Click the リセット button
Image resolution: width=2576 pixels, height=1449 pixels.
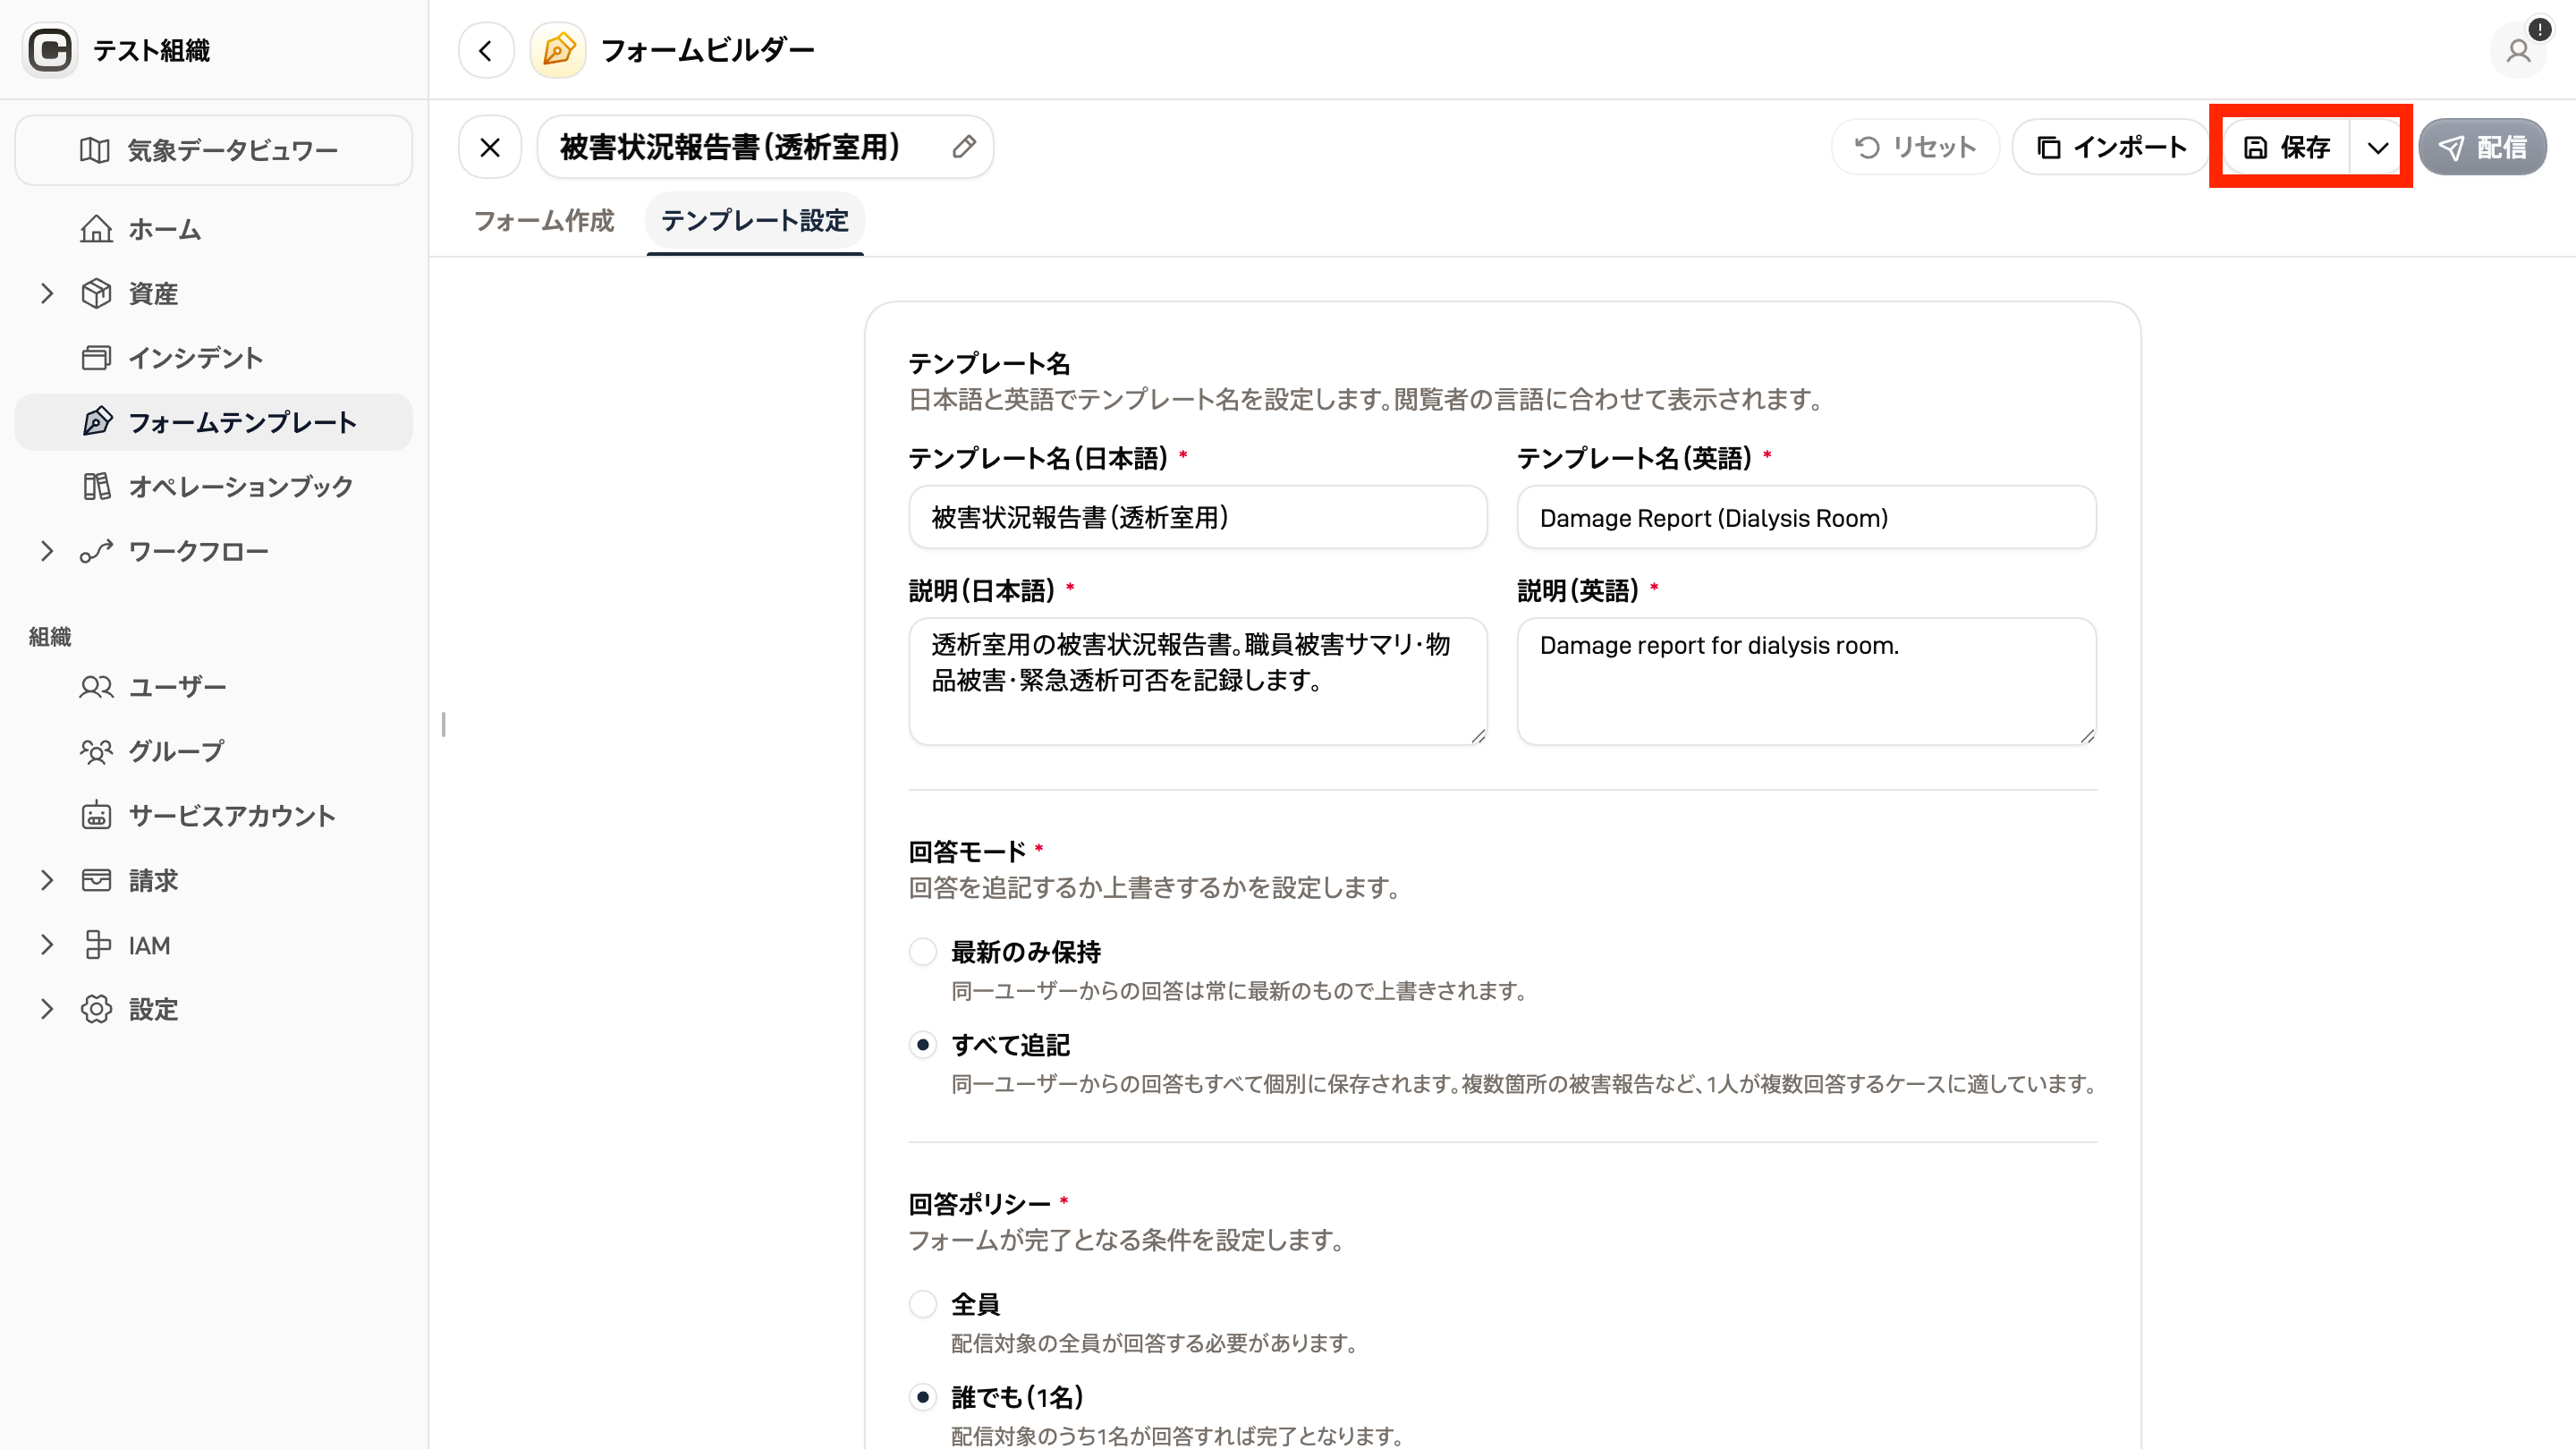coord(1915,147)
